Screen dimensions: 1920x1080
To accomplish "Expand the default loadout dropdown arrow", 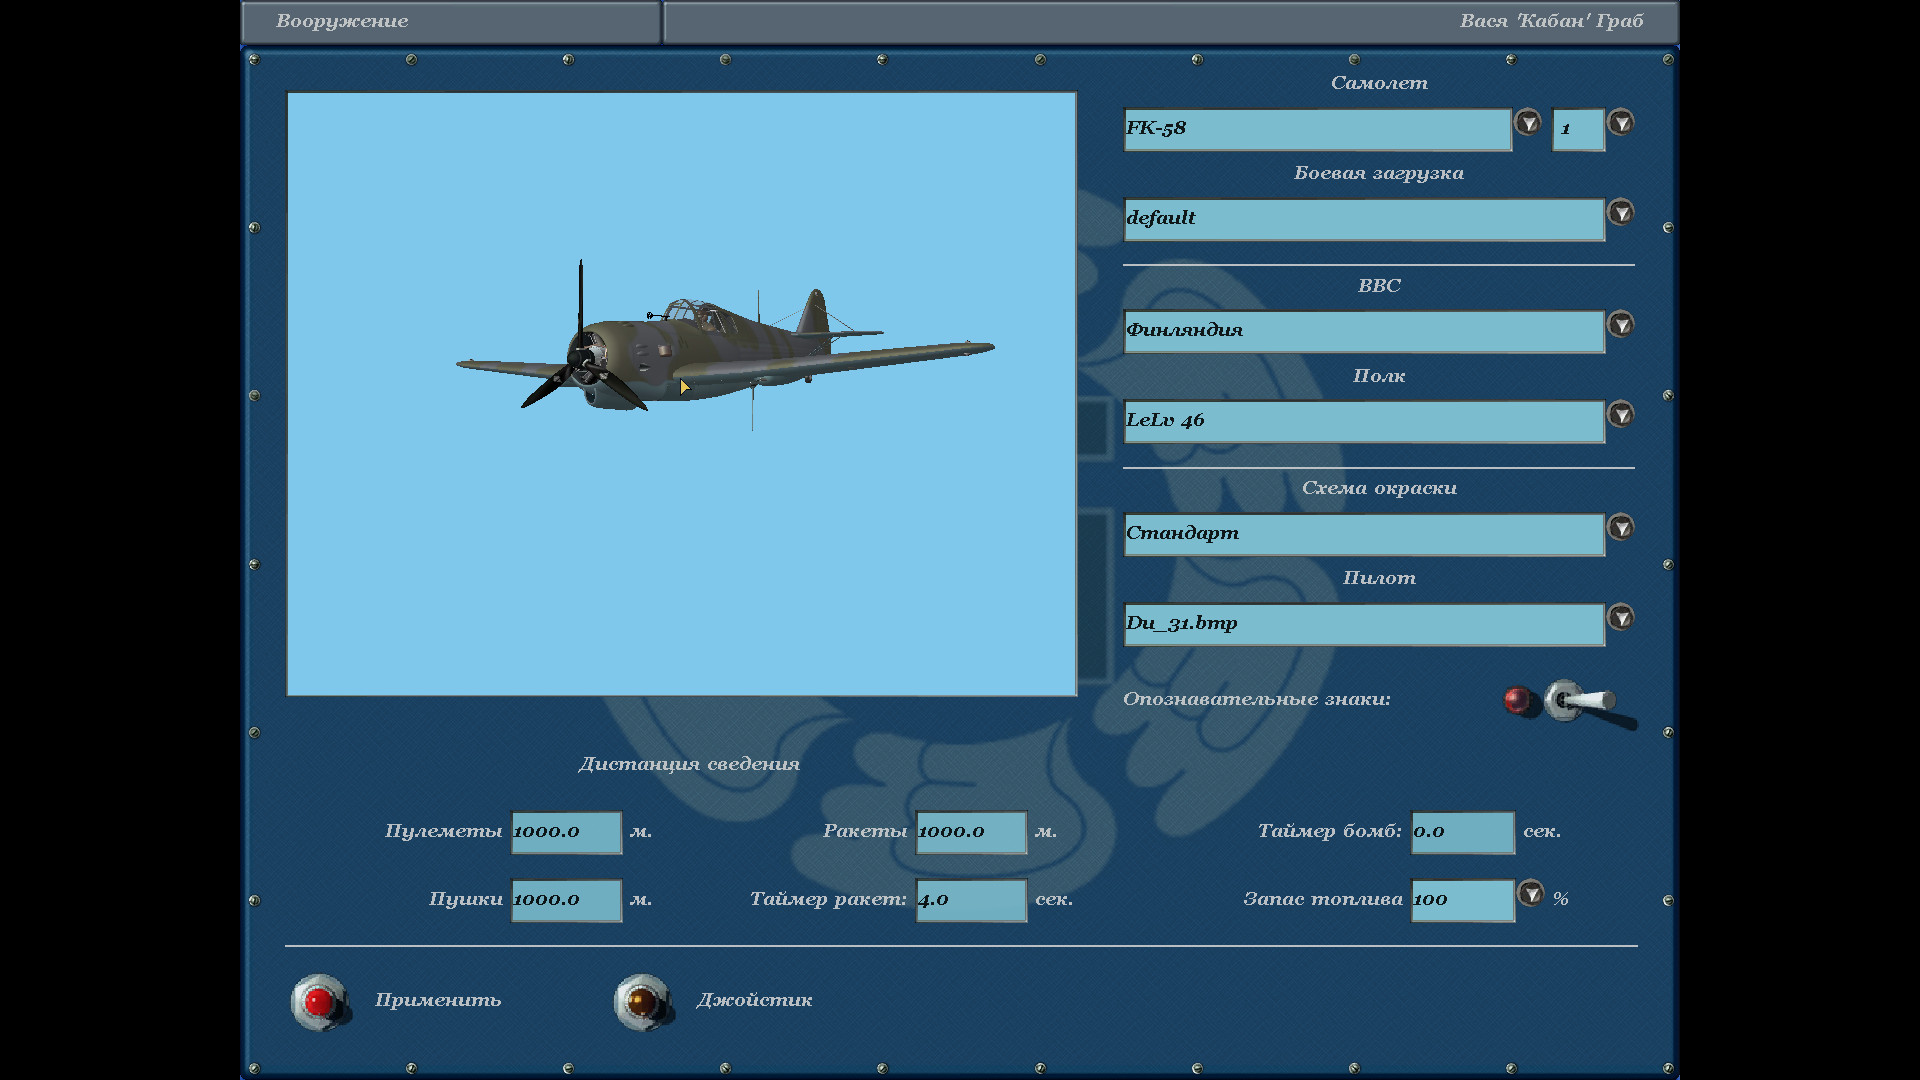I will coord(1620,212).
